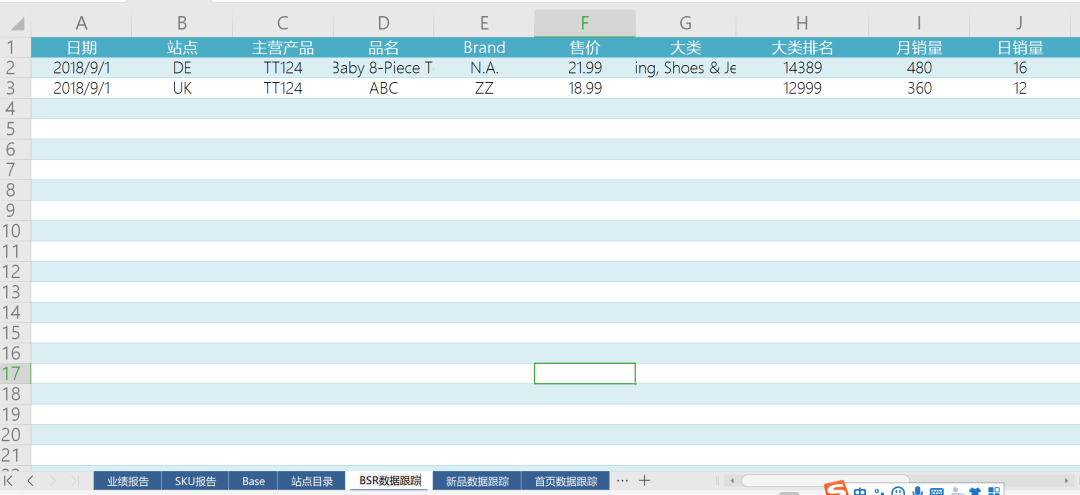Click the horizontal scrollbar thumb

pyautogui.click(x=825, y=481)
